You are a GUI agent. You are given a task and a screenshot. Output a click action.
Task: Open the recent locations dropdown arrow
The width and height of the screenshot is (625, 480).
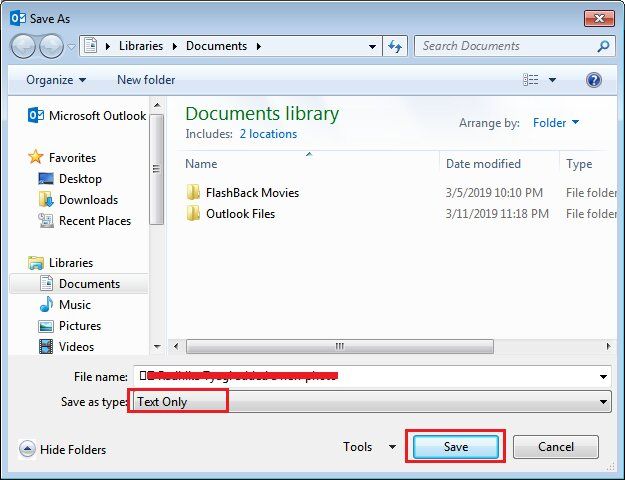71,47
